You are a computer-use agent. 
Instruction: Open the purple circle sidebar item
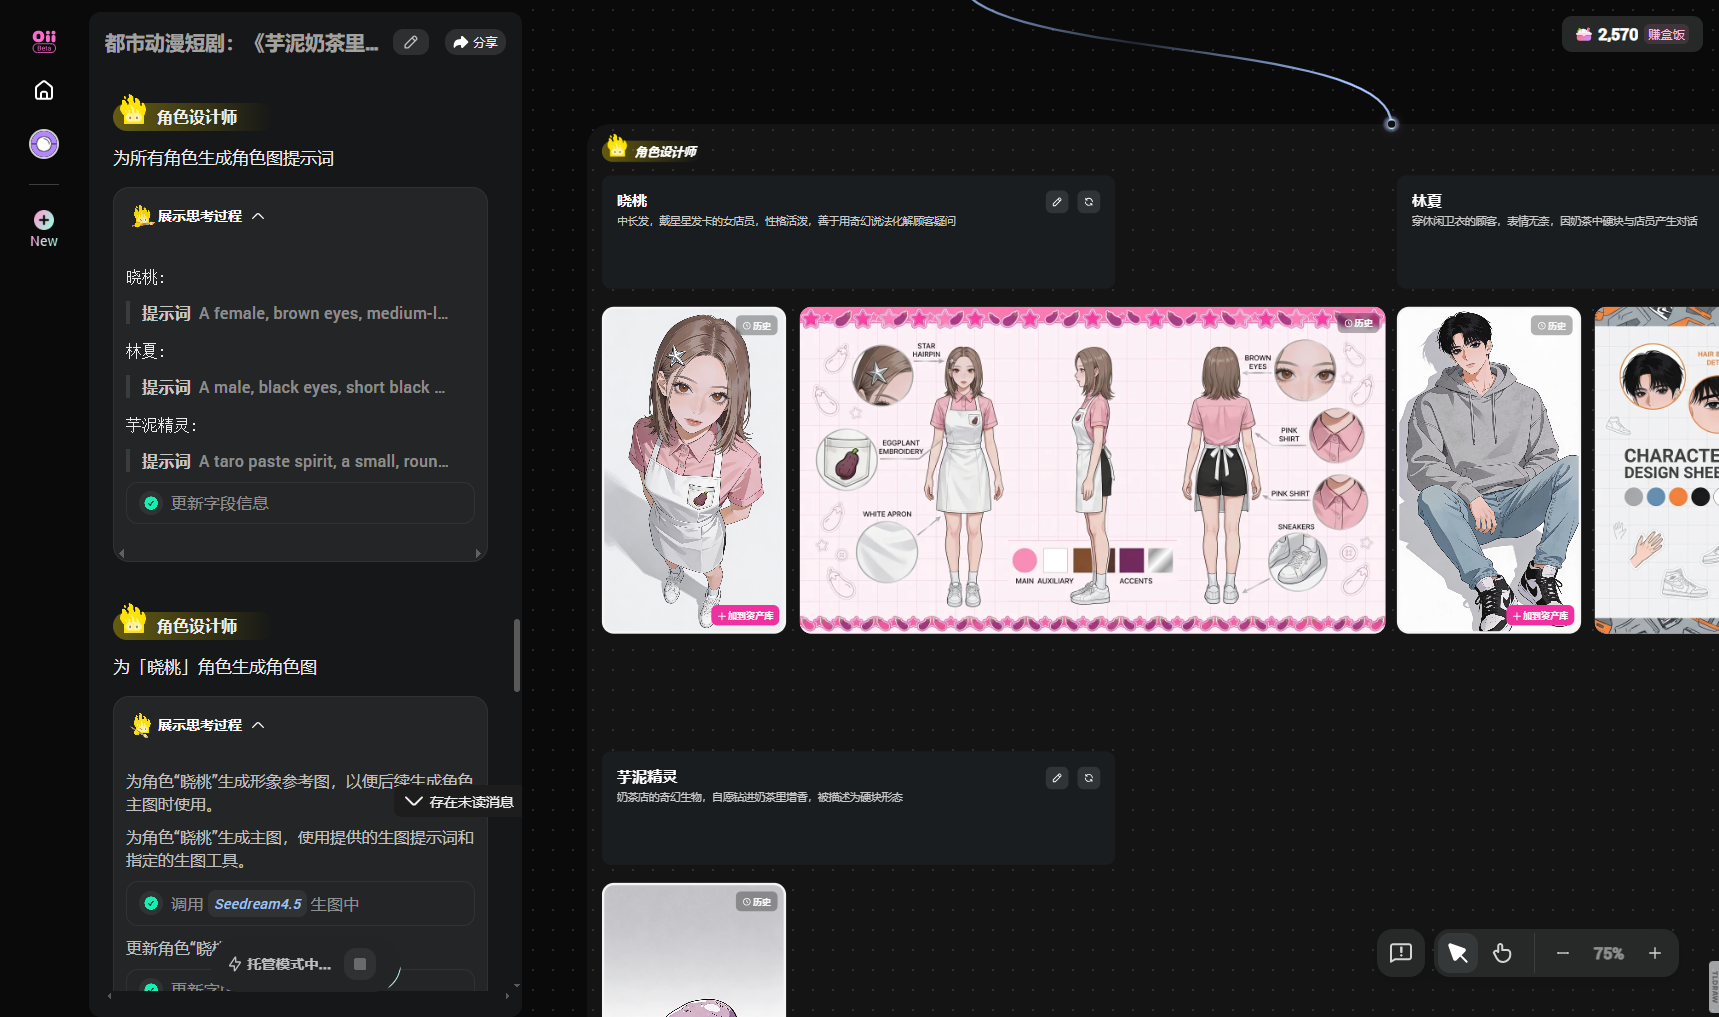tap(44, 144)
